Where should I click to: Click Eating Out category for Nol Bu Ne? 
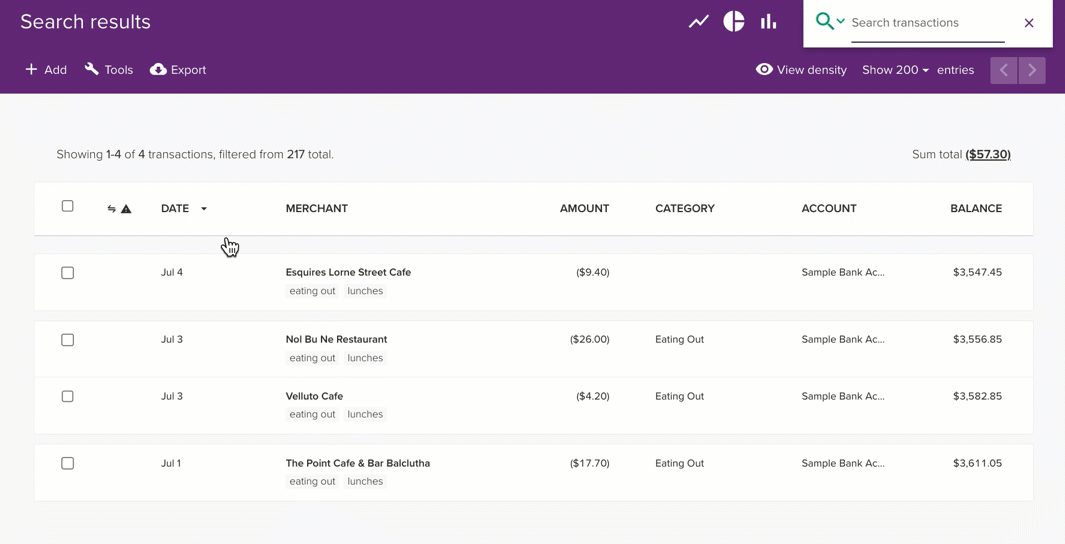679,340
